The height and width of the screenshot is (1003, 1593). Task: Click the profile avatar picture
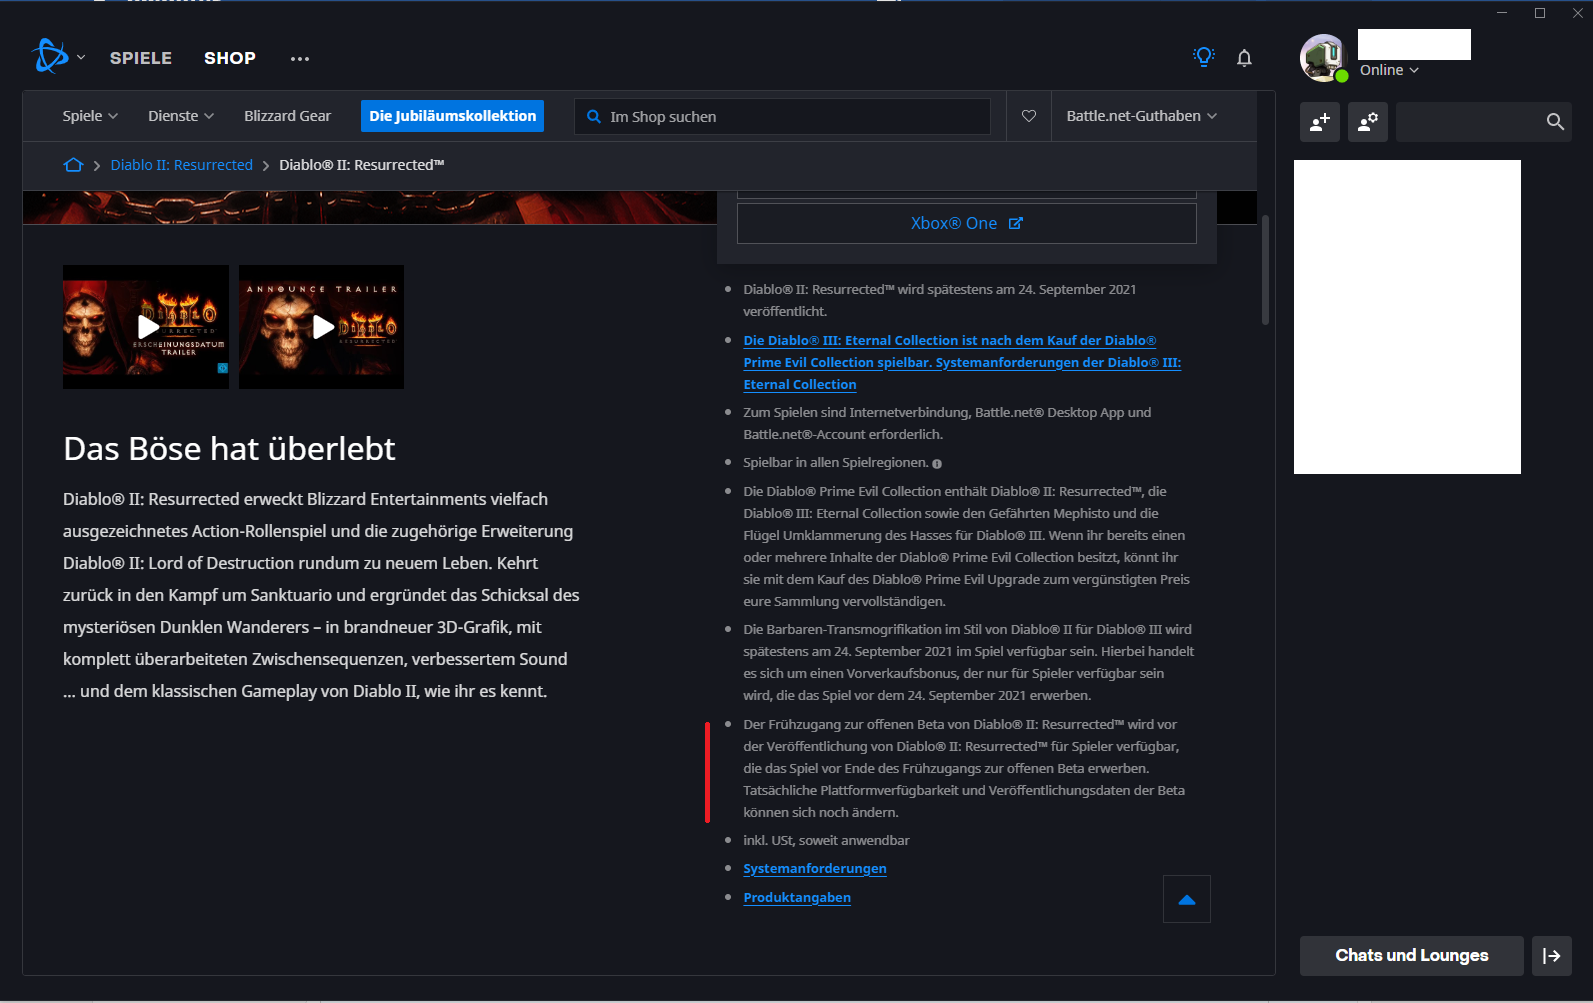coord(1324,58)
